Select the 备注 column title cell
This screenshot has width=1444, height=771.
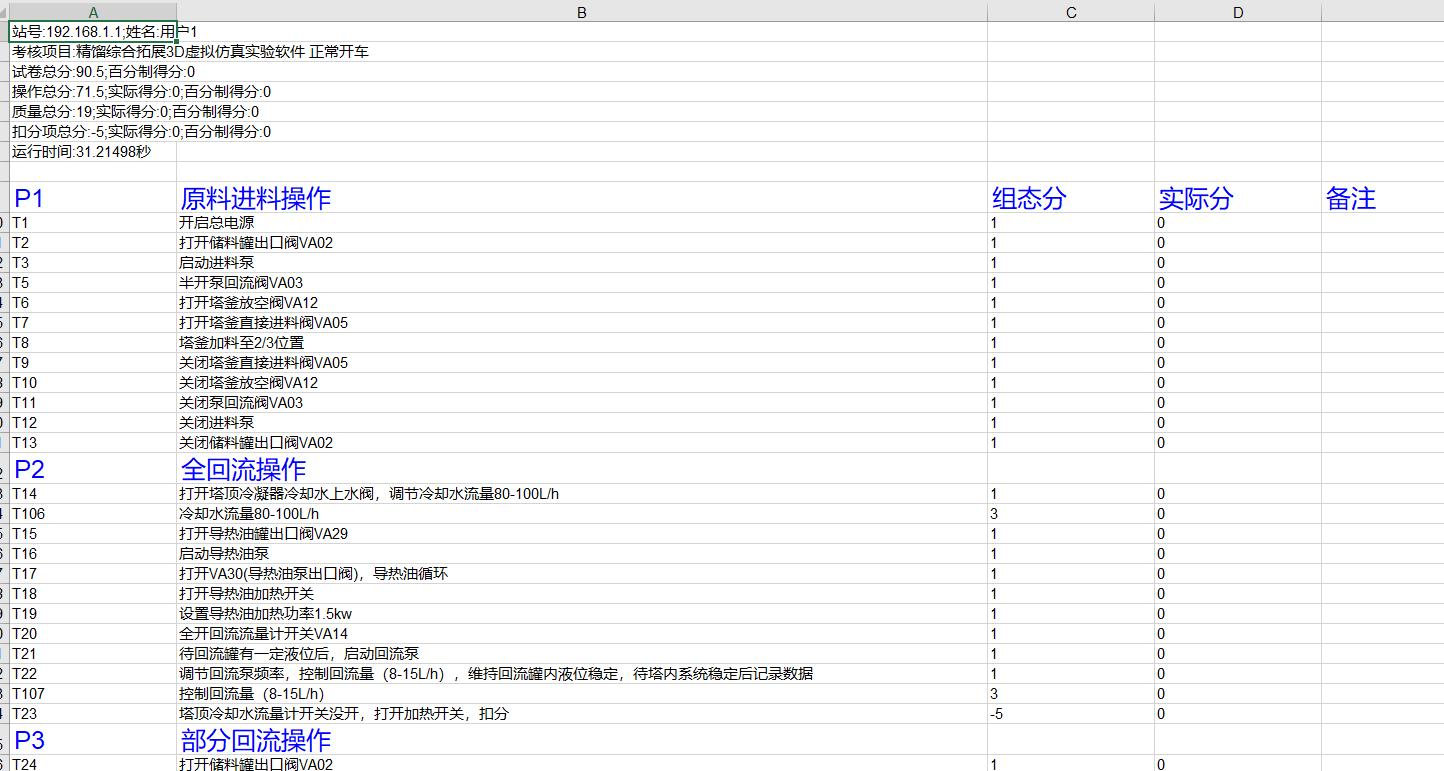click(x=1380, y=198)
